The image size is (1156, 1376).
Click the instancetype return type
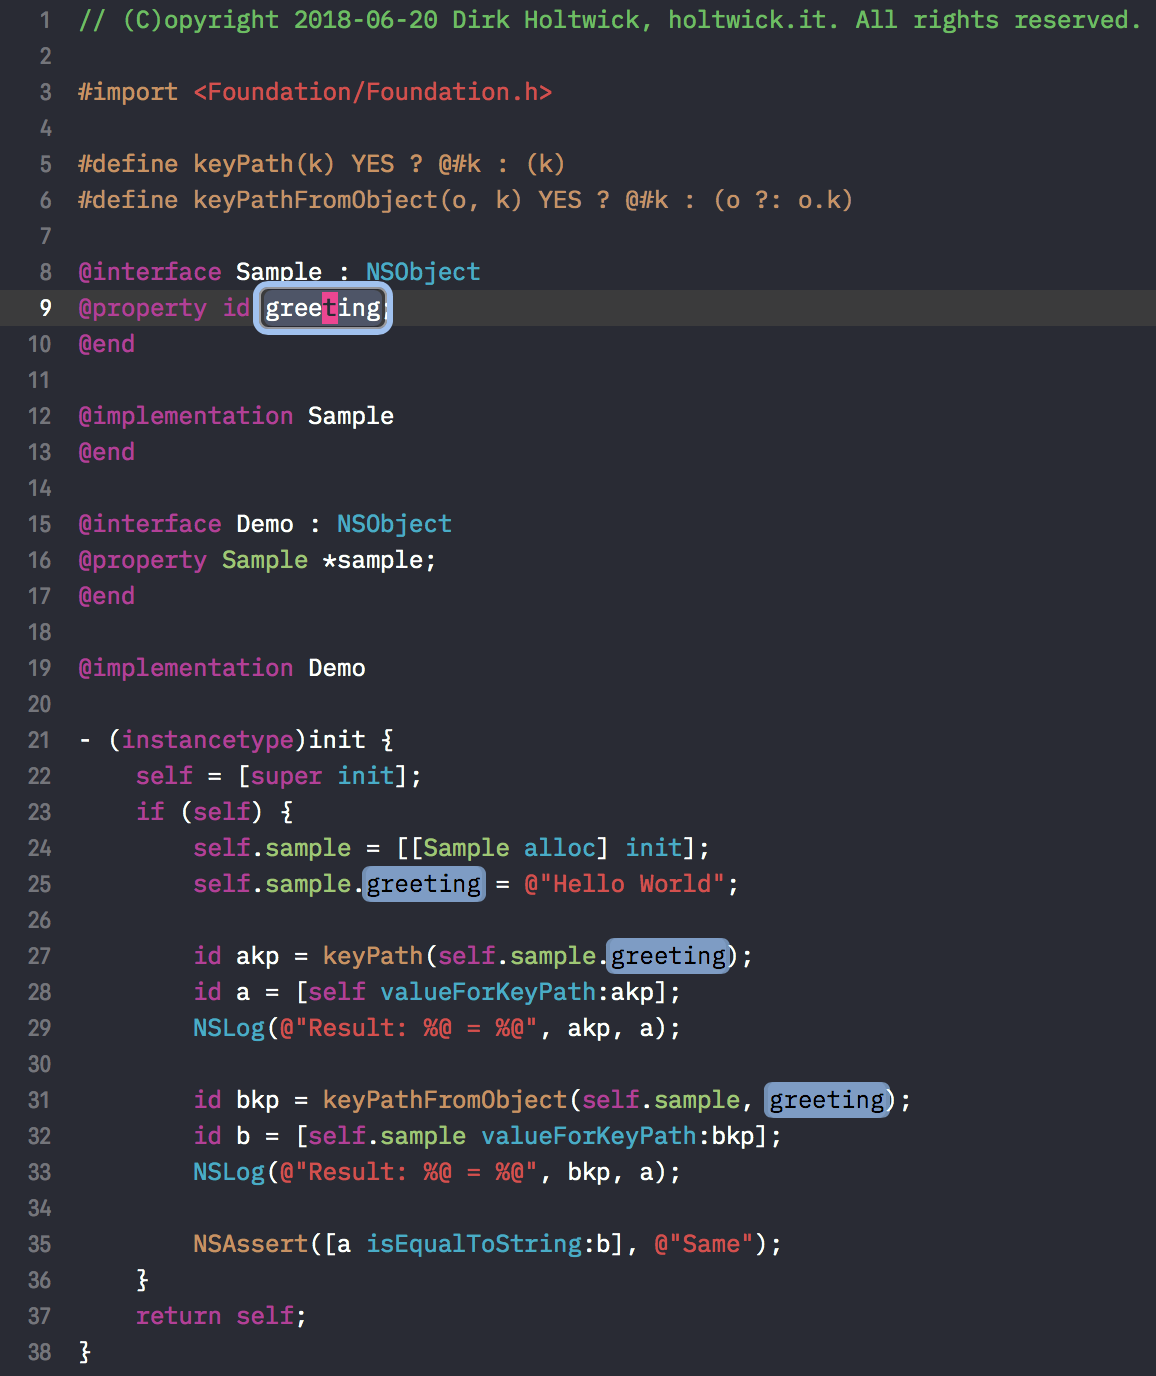207,740
